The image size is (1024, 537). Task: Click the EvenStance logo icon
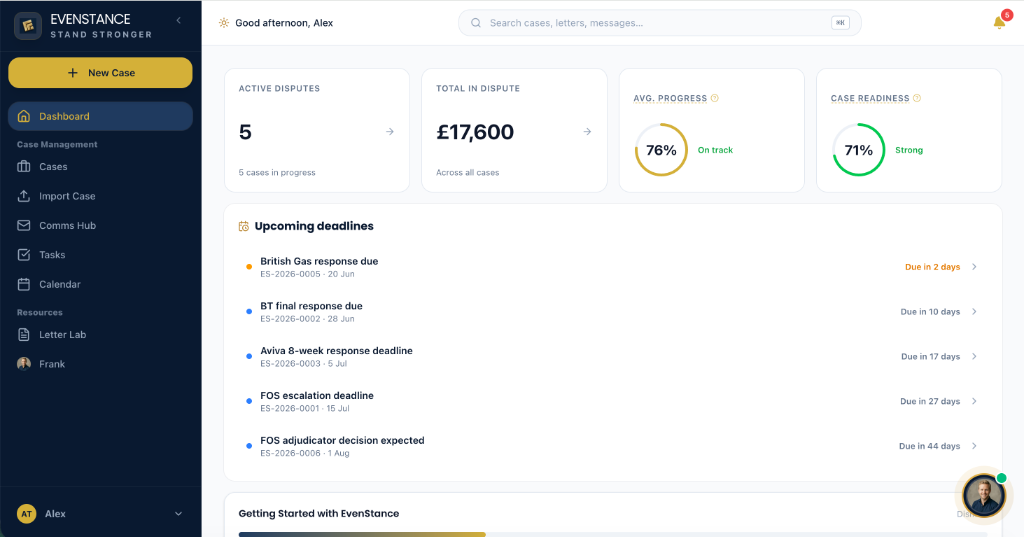pyautogui.click(x=28, y=26)
